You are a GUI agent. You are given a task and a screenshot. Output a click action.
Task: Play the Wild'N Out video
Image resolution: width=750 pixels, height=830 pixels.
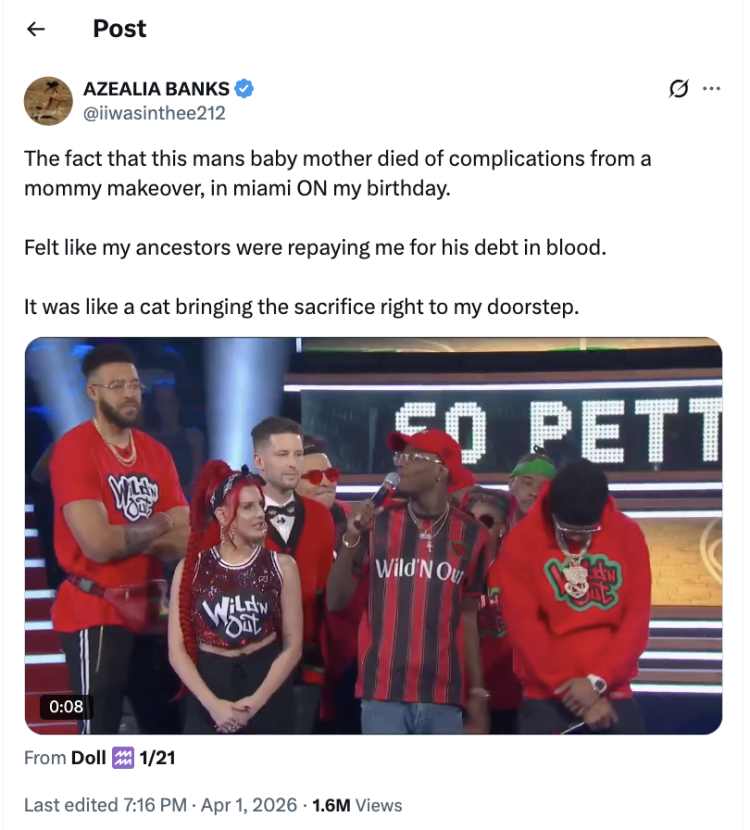[x=373, y=535]
